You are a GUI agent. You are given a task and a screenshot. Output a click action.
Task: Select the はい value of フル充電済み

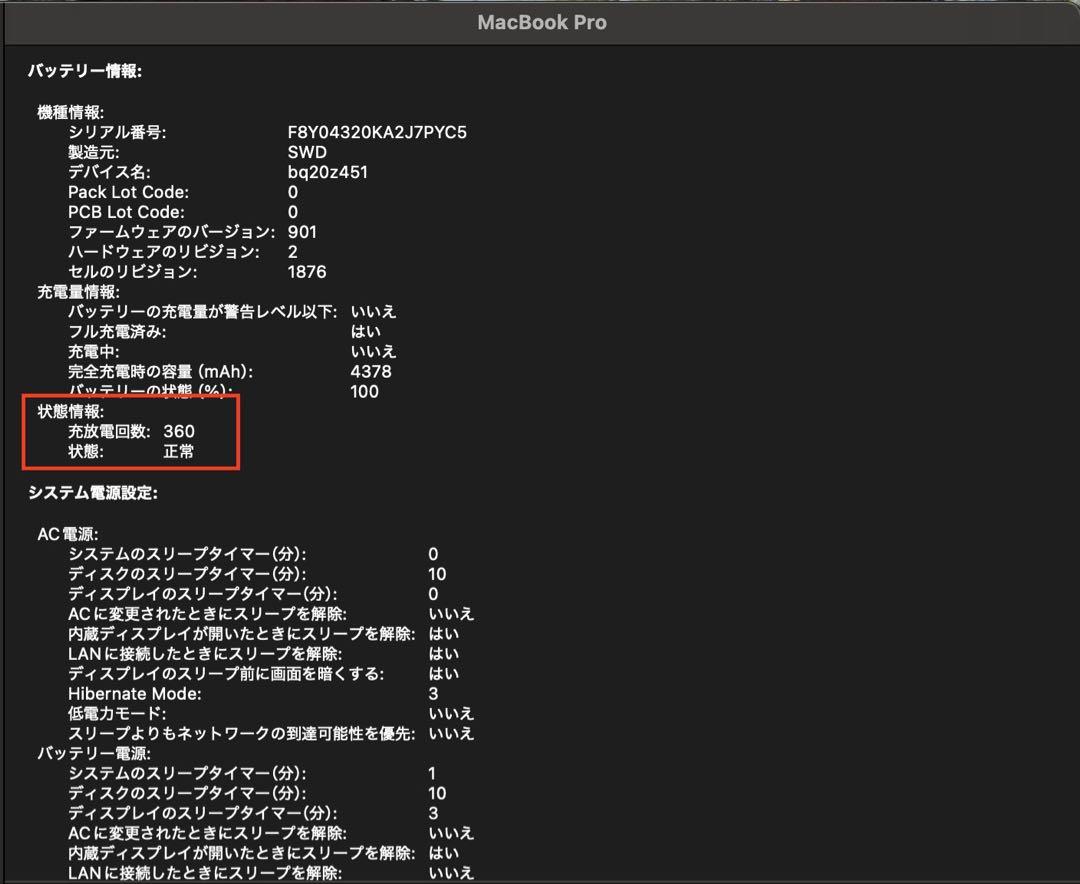(x=366, y=332)
